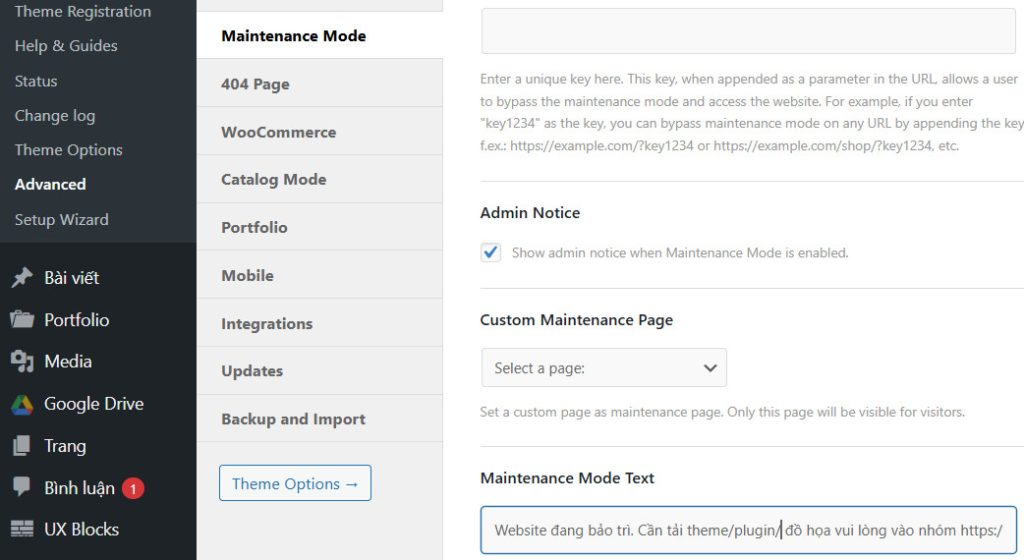Click the bypass key input field
The image size is (1024, 560).
pos(748,31)
